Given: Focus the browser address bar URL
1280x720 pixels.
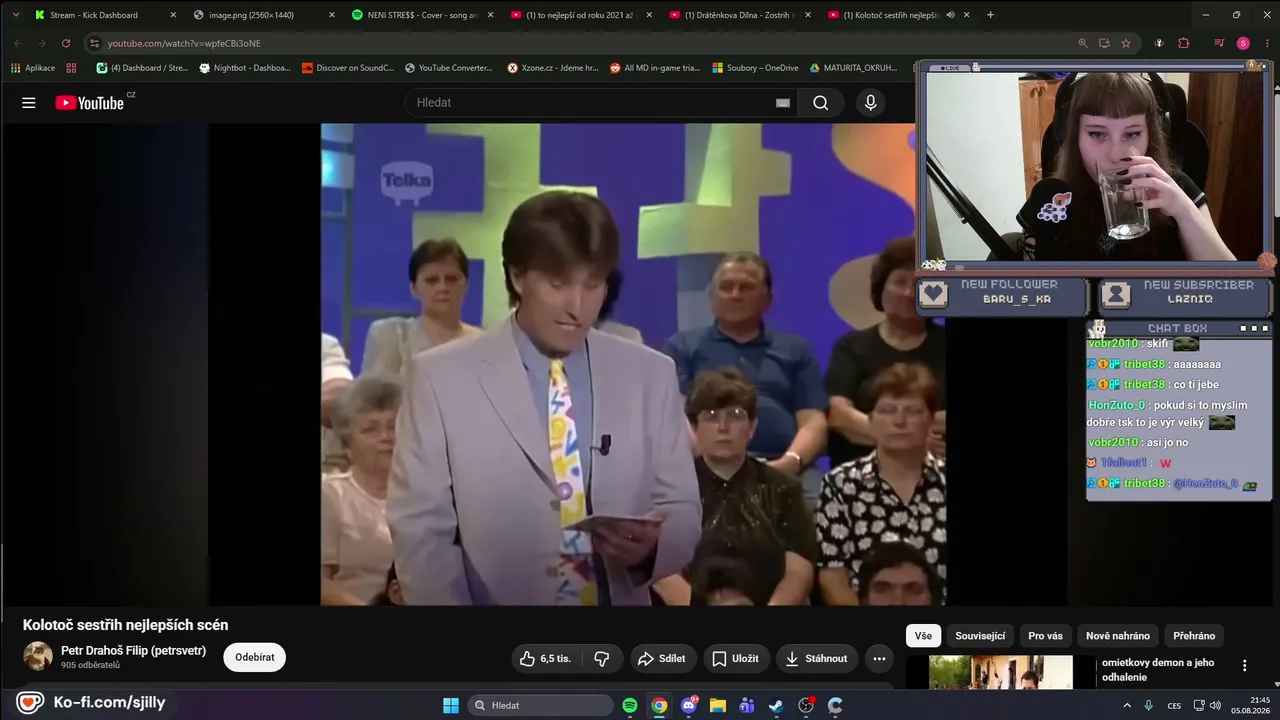Looking at the screenshot, I should (x=184, y=44).
